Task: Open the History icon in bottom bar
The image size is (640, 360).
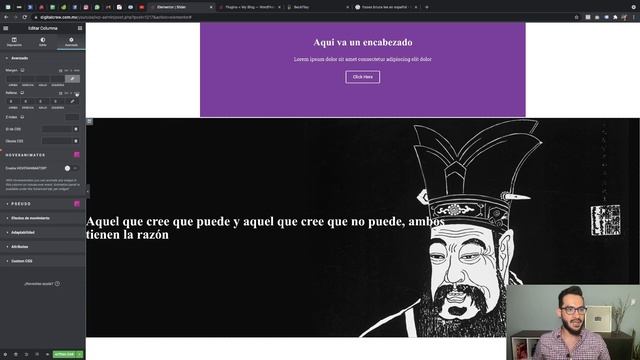Action: [x=27, y=354]
